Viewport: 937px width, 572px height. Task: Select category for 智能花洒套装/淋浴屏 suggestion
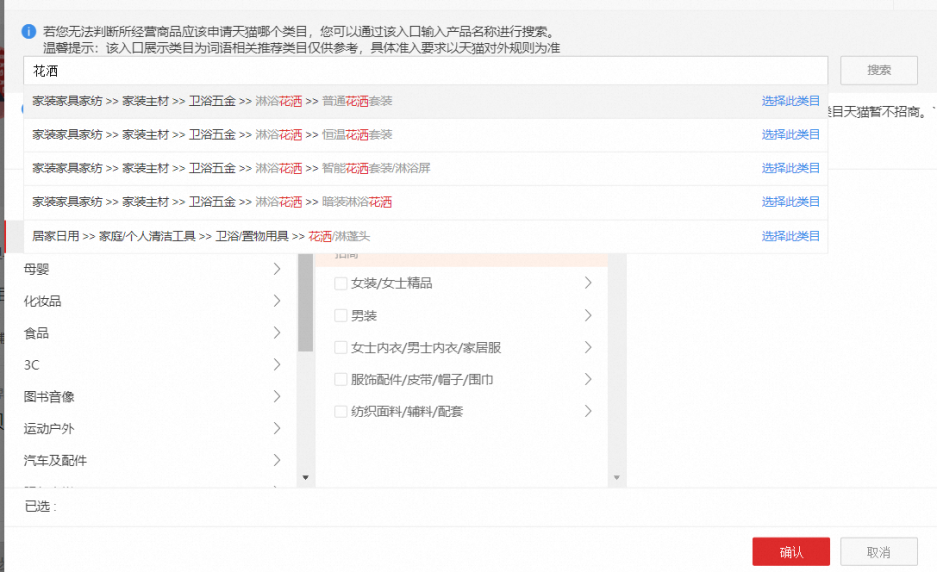point(790,168)
